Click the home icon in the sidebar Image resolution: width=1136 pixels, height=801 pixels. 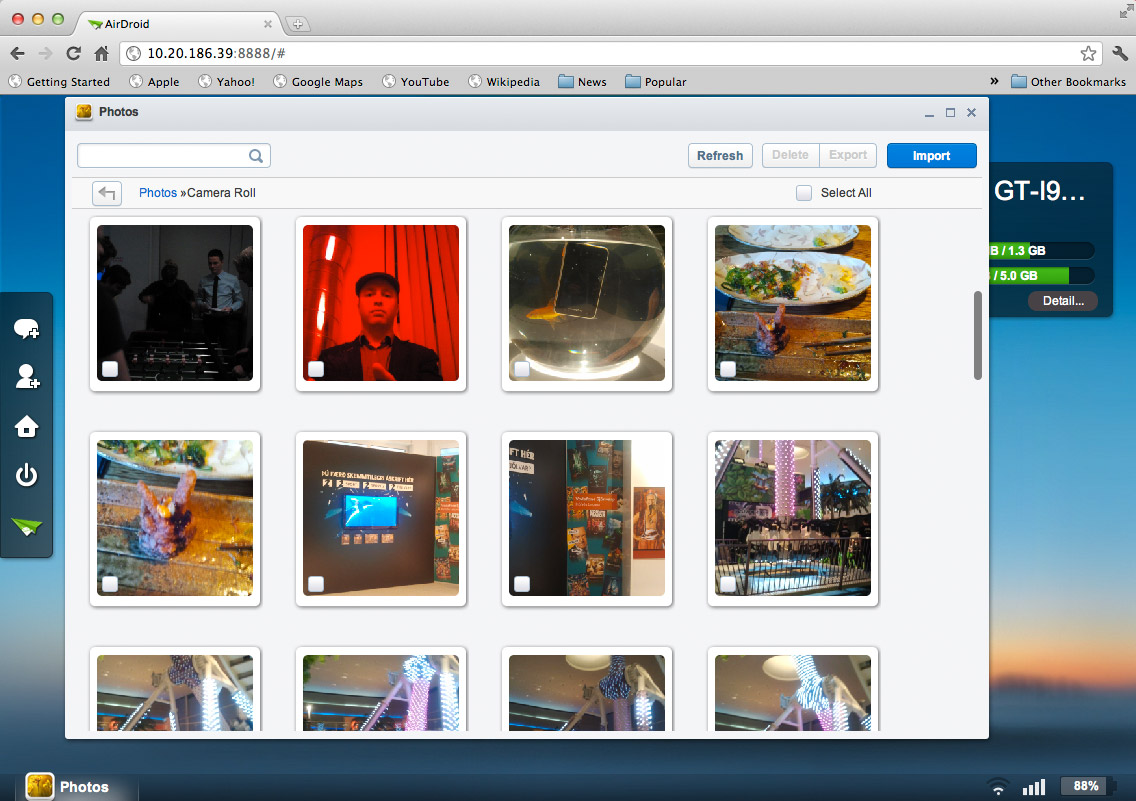point(26,427)
